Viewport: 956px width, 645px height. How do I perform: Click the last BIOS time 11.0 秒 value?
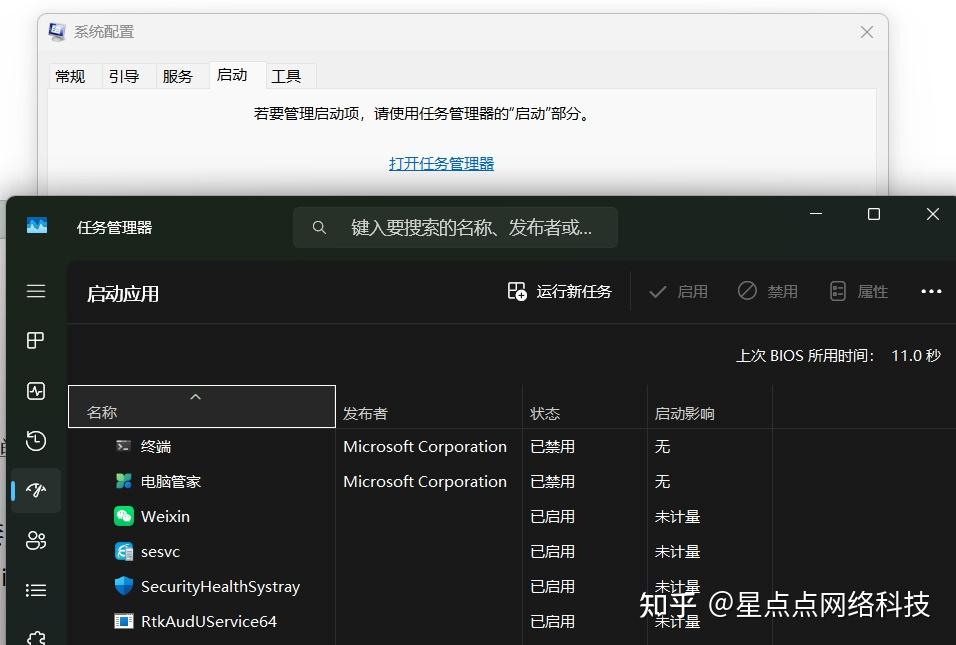(916, 355)
